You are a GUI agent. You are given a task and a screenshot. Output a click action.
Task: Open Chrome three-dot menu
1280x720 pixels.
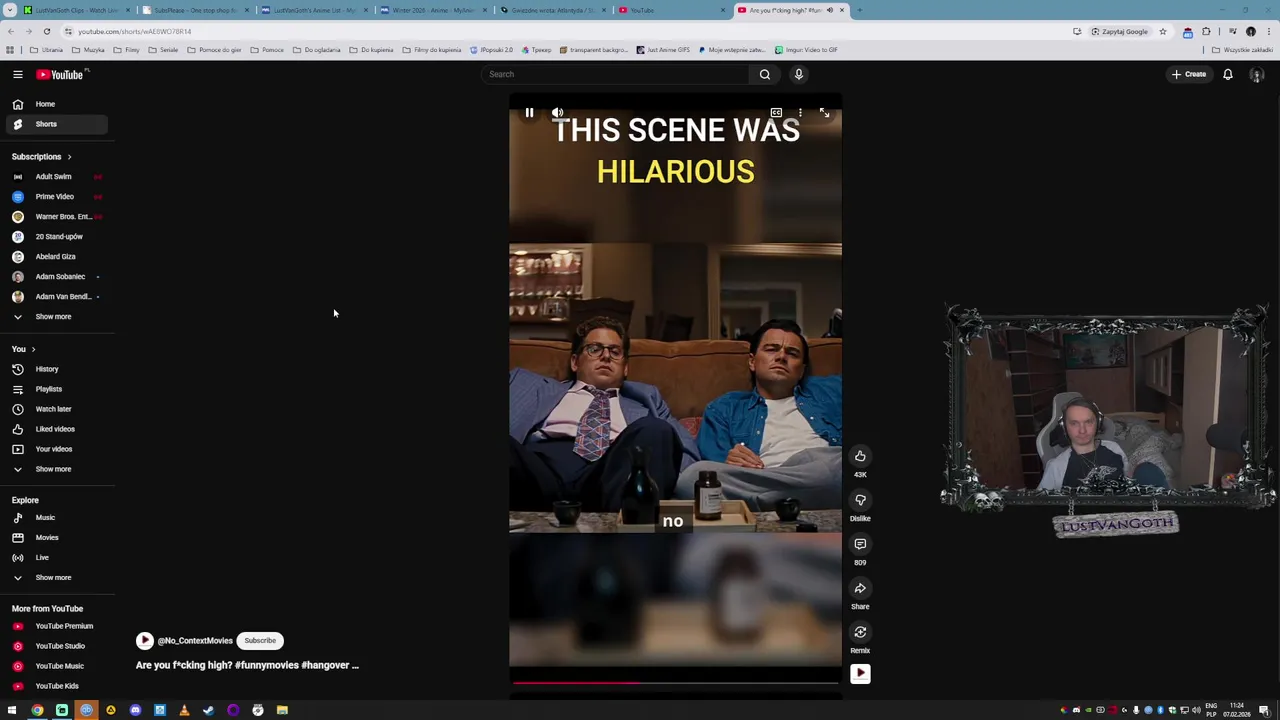pos(1268,31)
